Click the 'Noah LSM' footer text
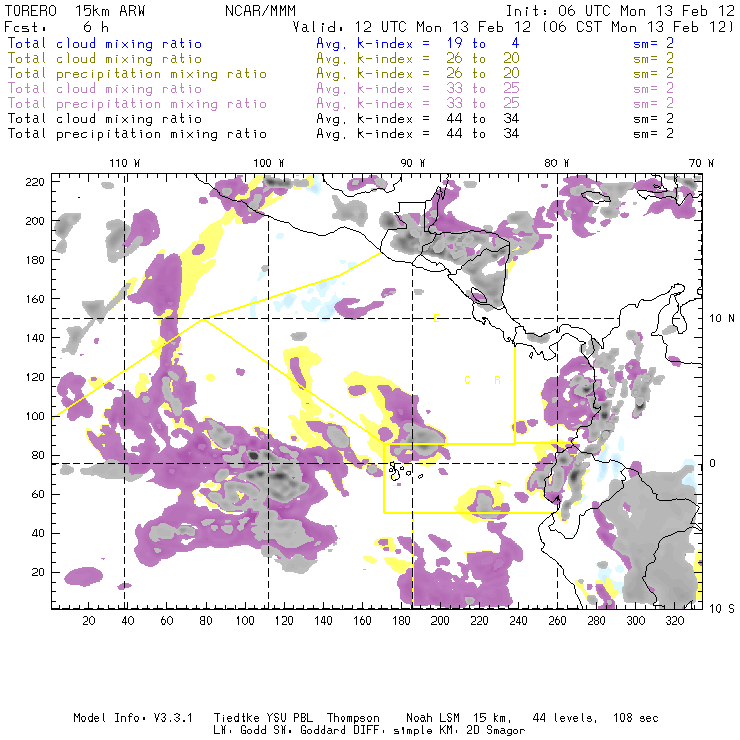 (433, 718)
